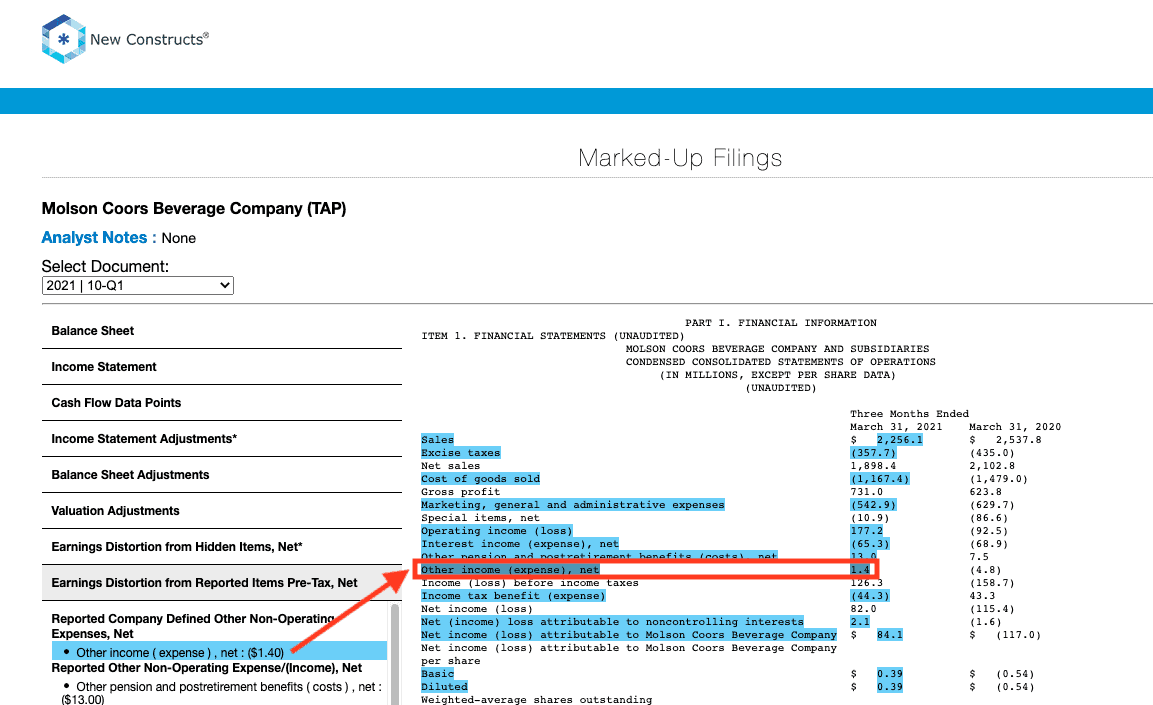Open Balance Sheet Adjustments section
The width and height of the screenshot is (1153, 705).
pos(221,475)
